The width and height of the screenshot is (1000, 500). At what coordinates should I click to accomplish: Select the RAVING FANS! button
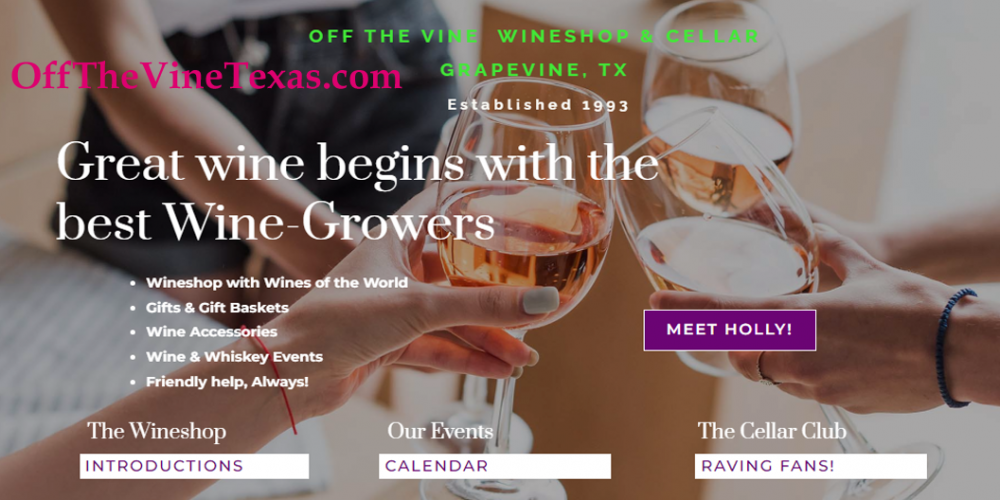[811, 466]
